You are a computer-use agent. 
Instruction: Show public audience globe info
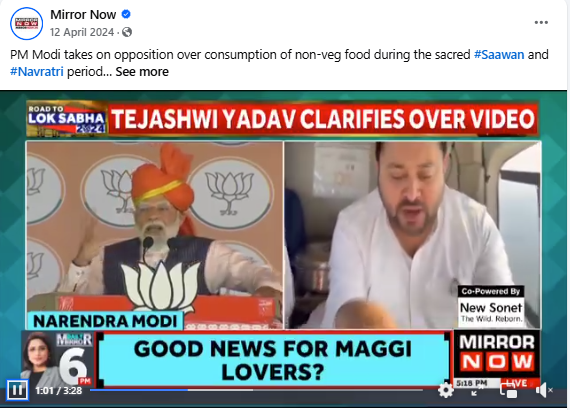127,32
